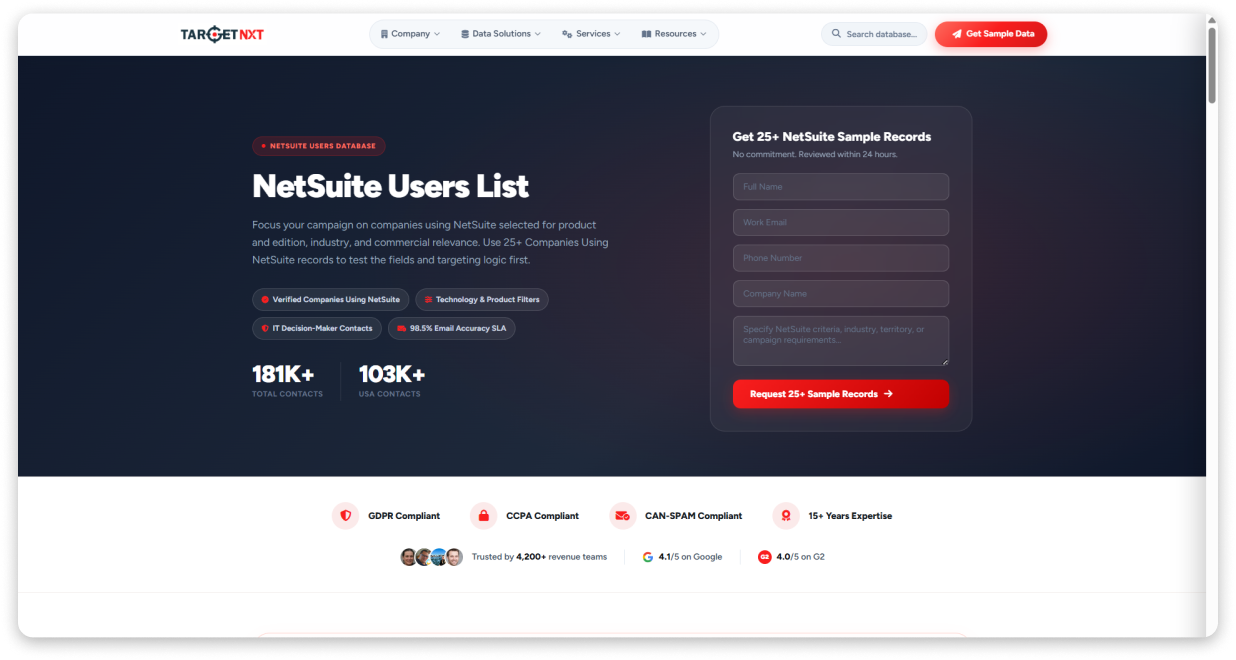
Task: Click arrow icon on Request Sample Records button
Action: (x=888, y=394)
